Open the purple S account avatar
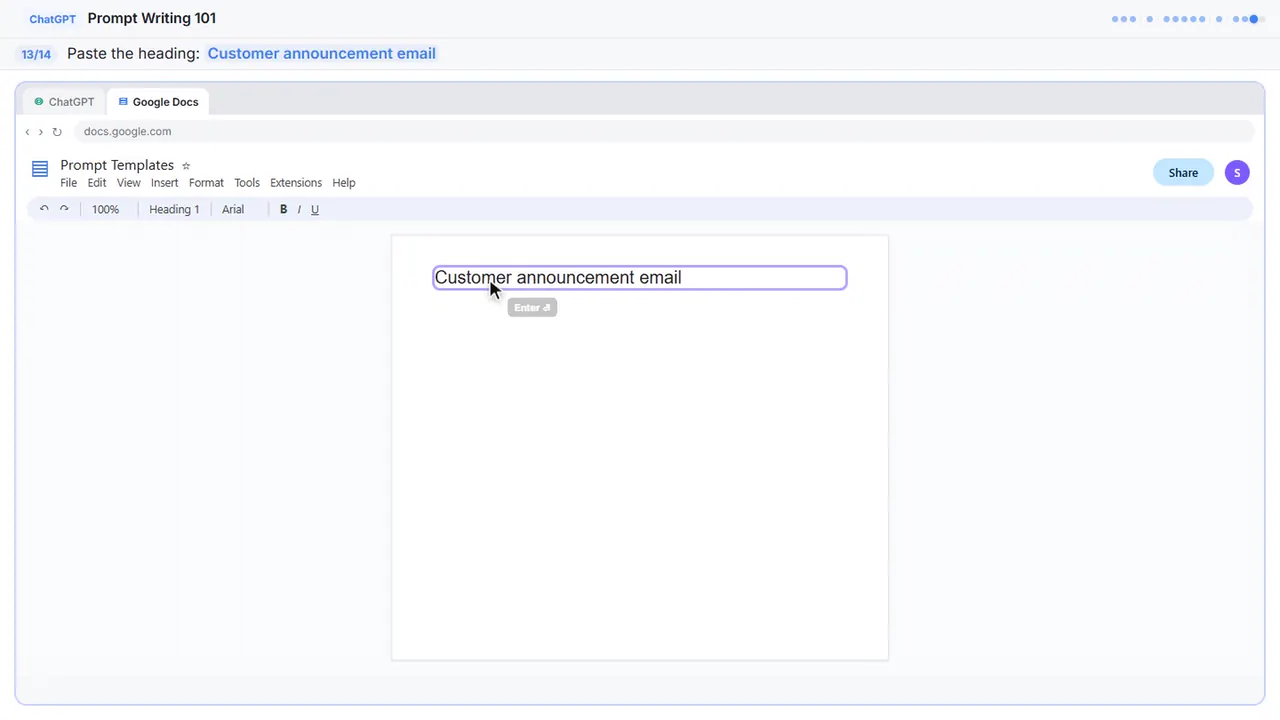Screen dimensions: 1280x720 1237,173
